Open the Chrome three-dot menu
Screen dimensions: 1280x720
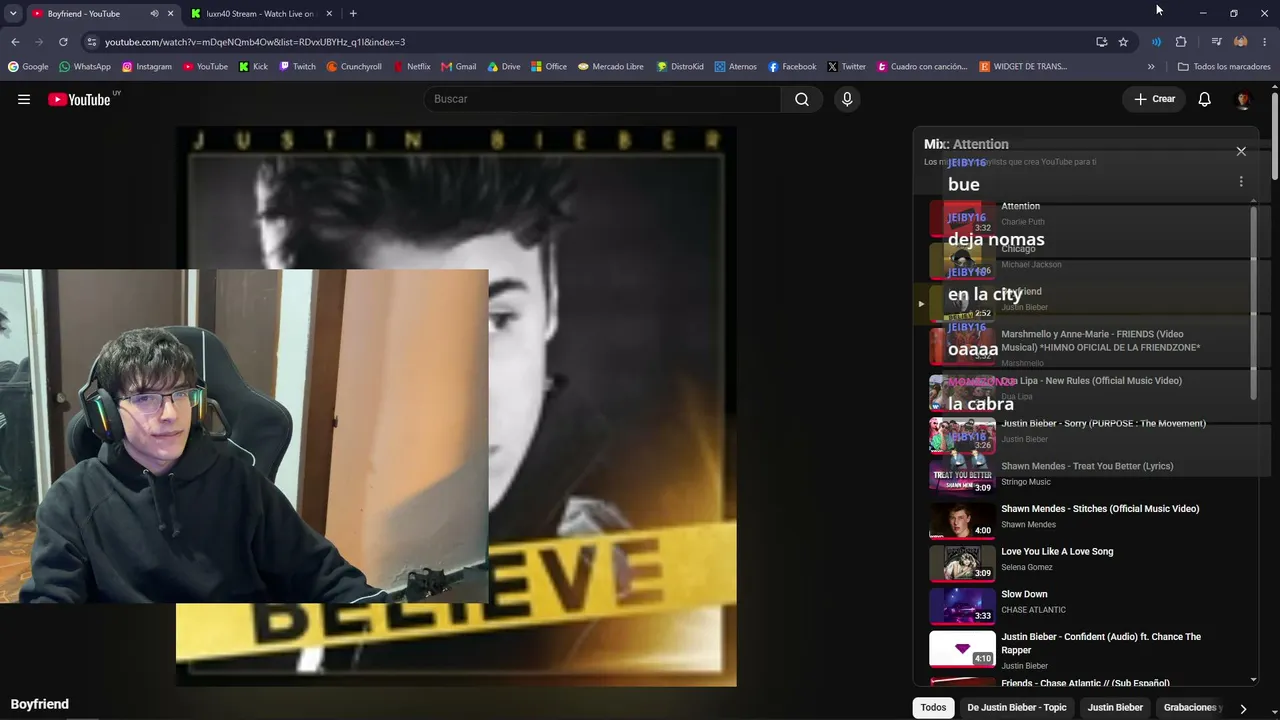click(1265, 42)
